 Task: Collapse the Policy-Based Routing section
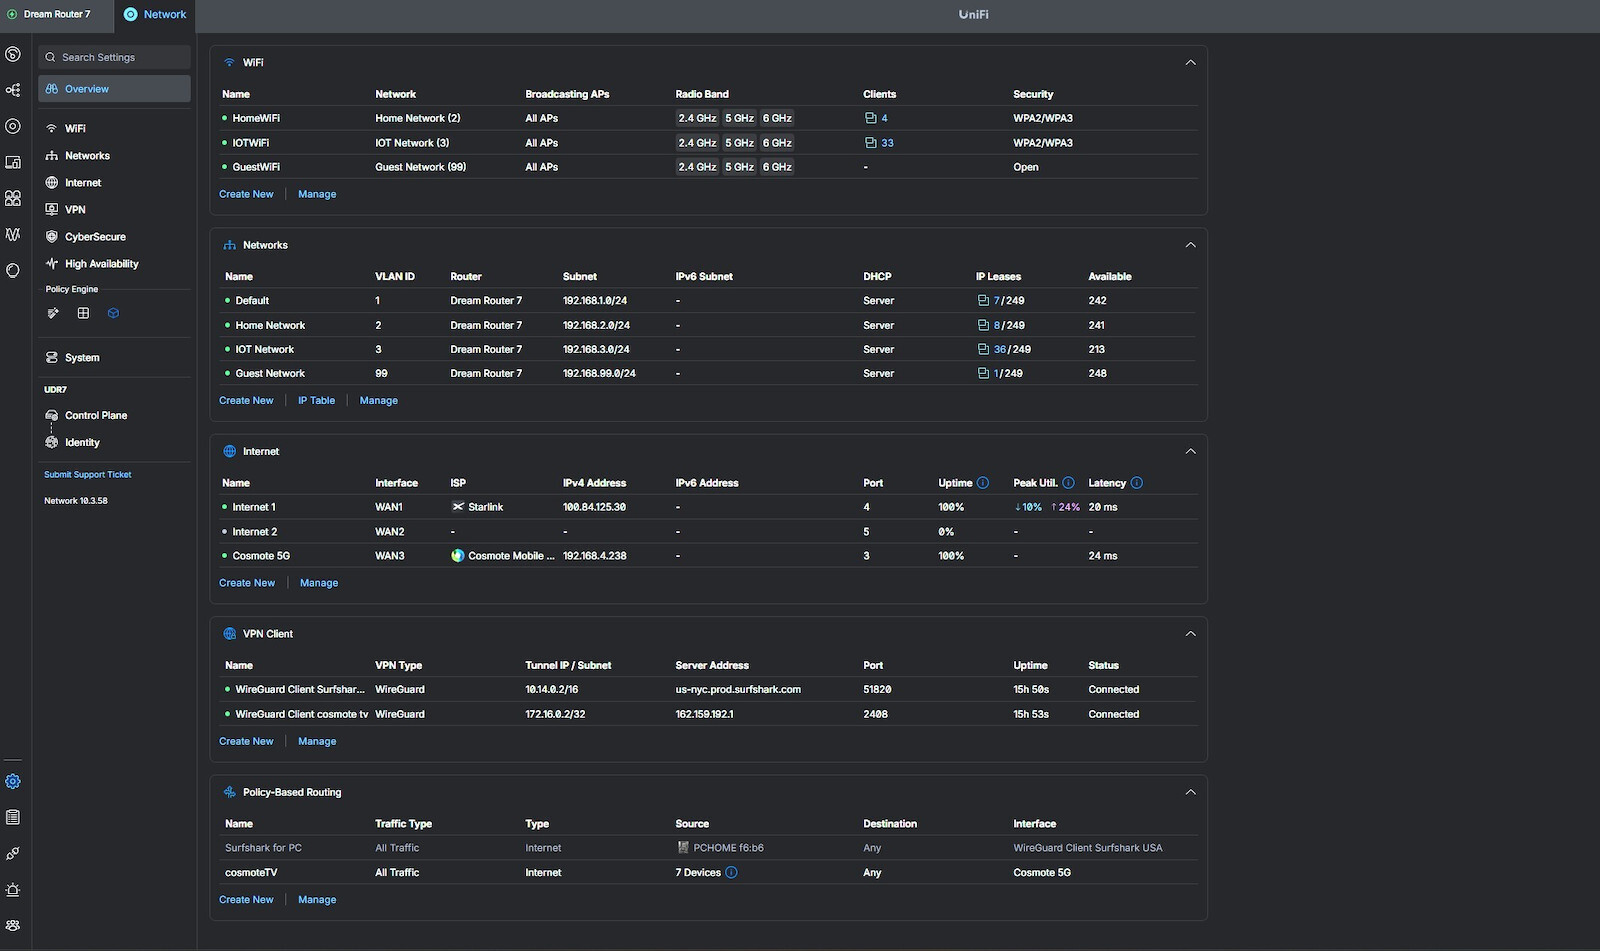point(1190,792)
